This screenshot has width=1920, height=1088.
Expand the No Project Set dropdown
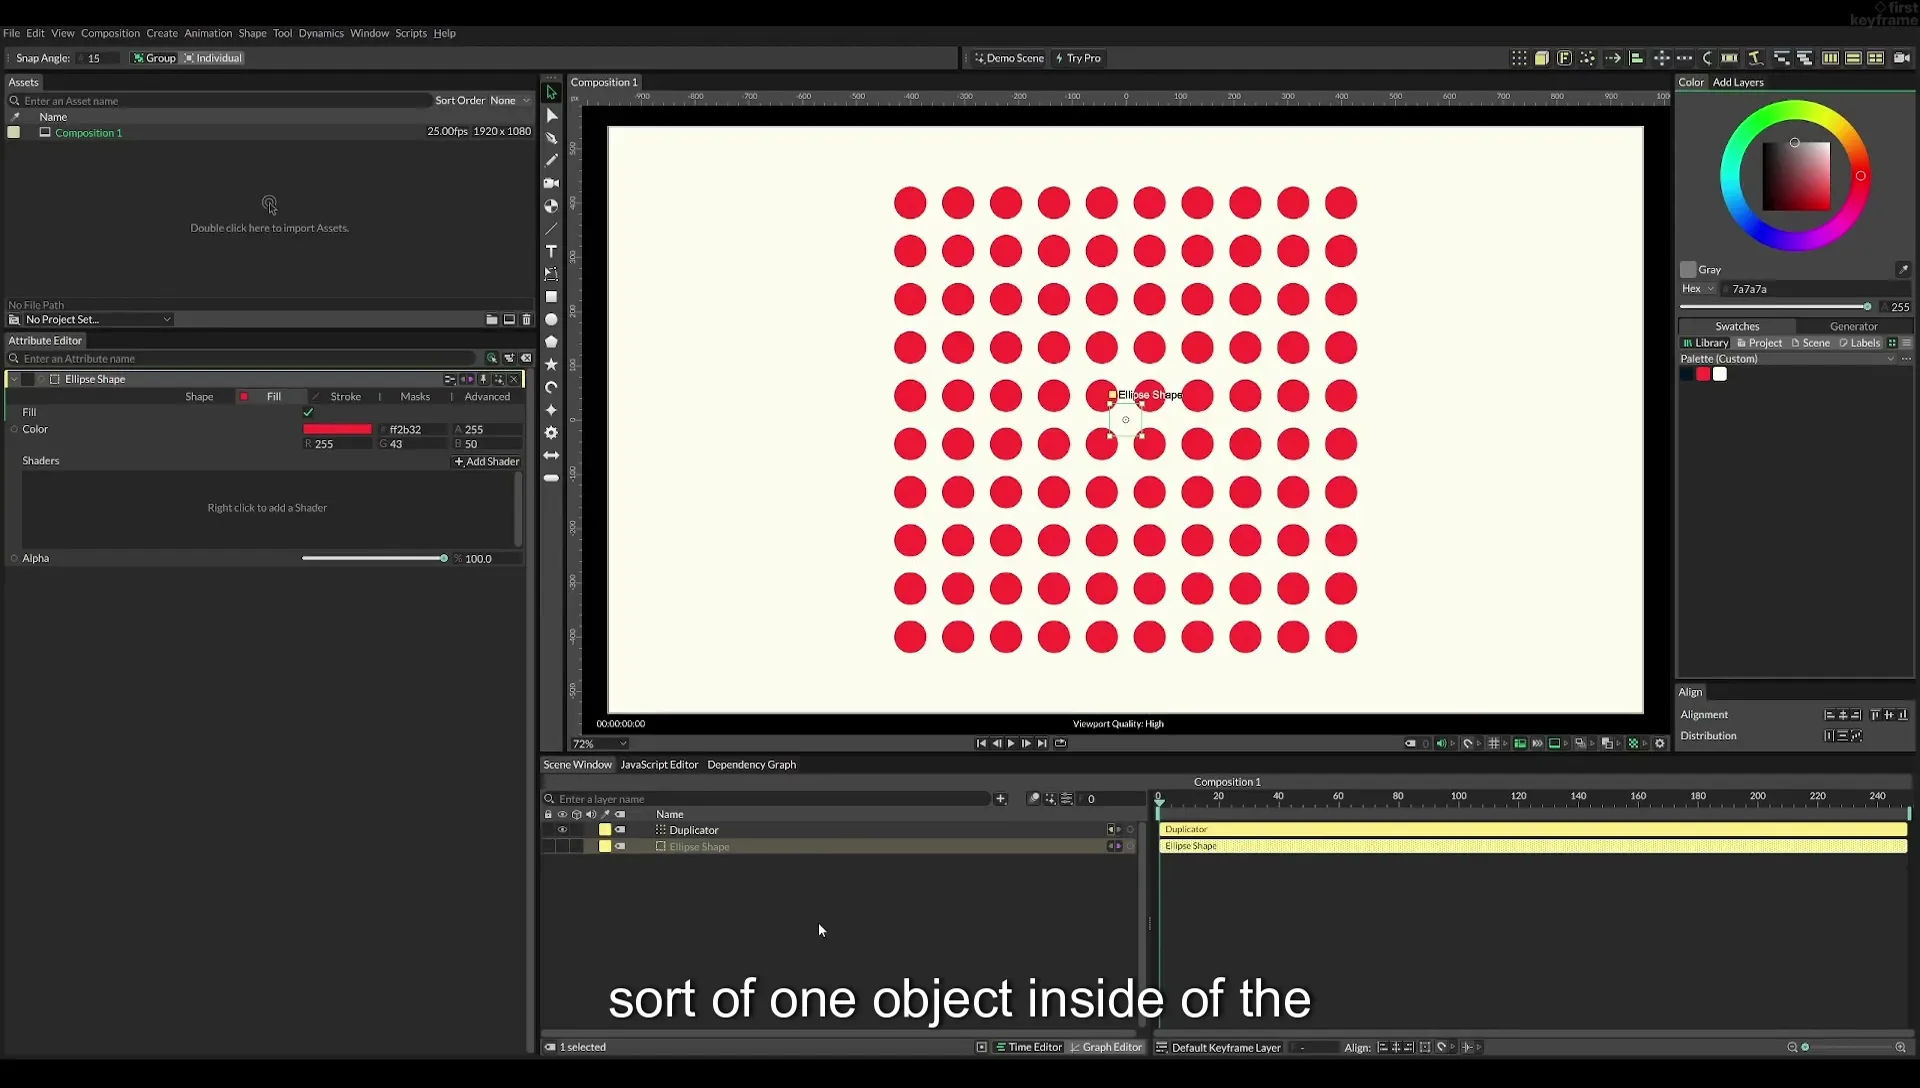pos(98,320)
